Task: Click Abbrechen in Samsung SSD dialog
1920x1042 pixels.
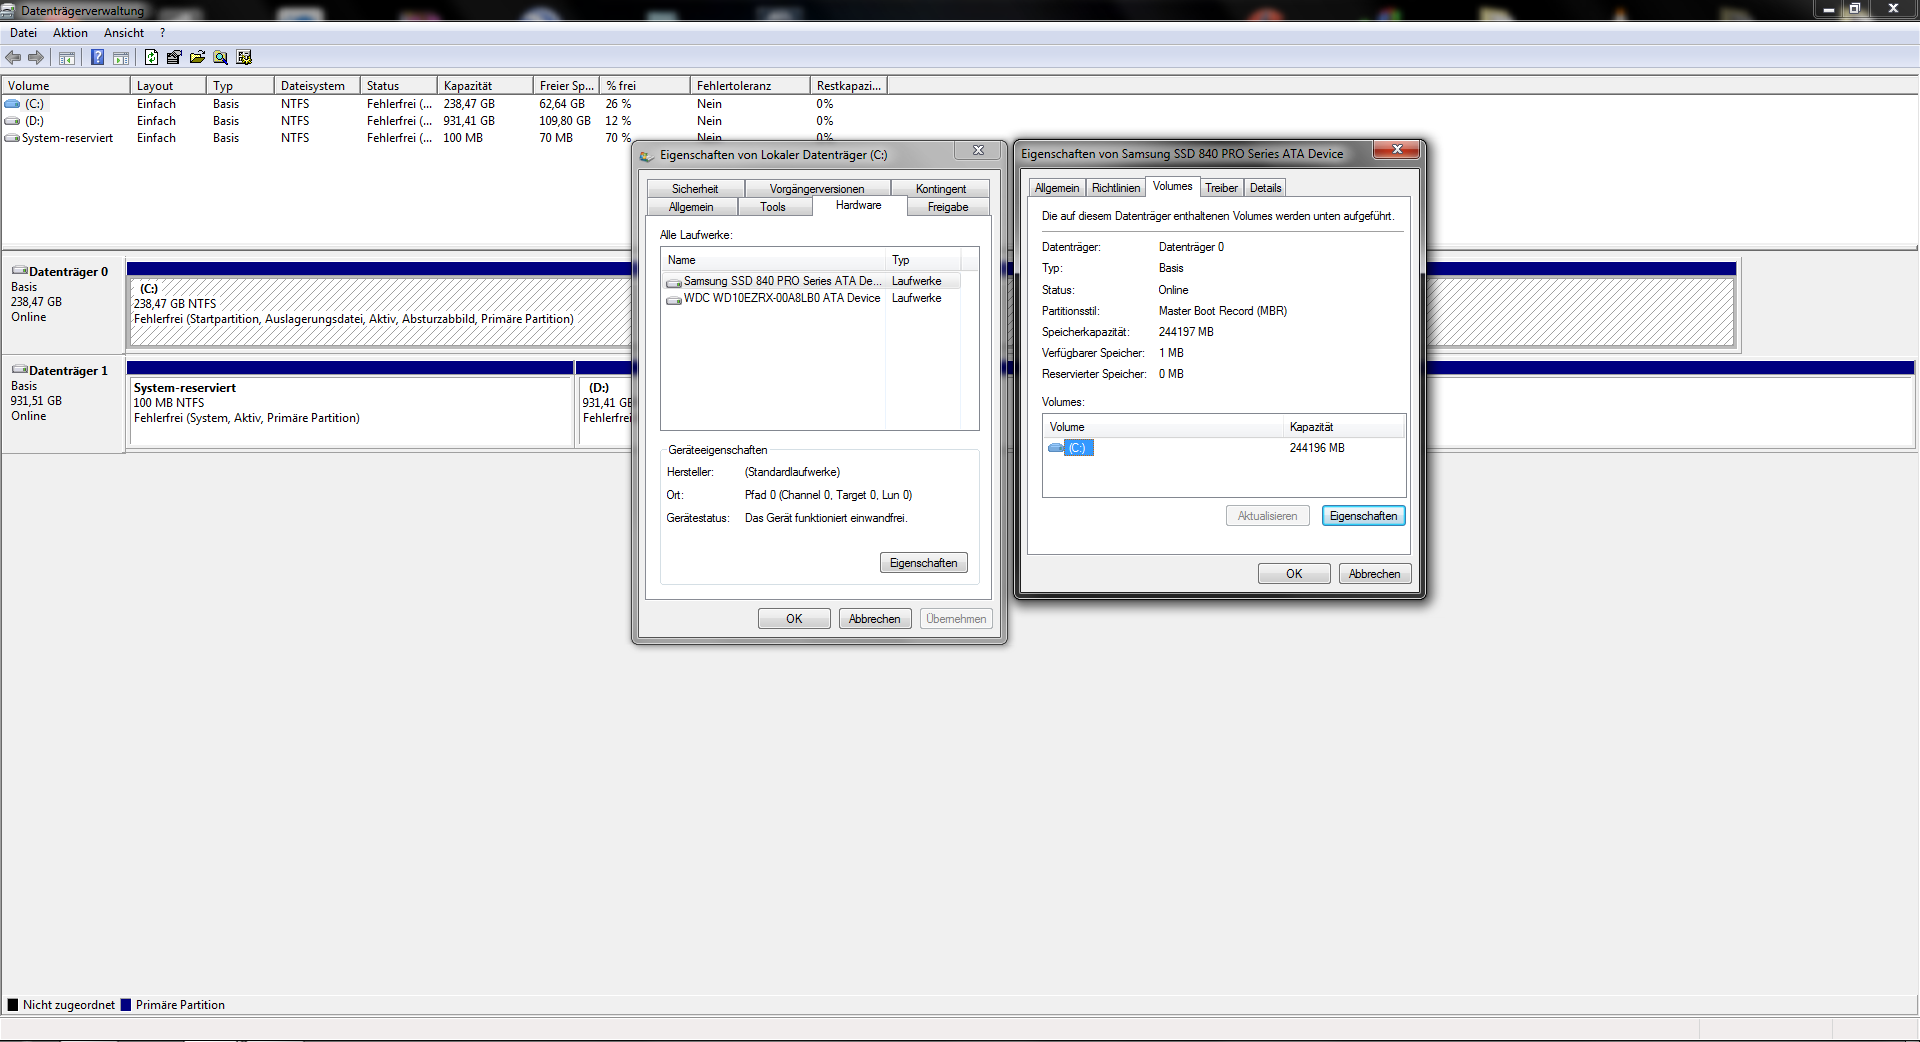Action: tap(1375, 574)
